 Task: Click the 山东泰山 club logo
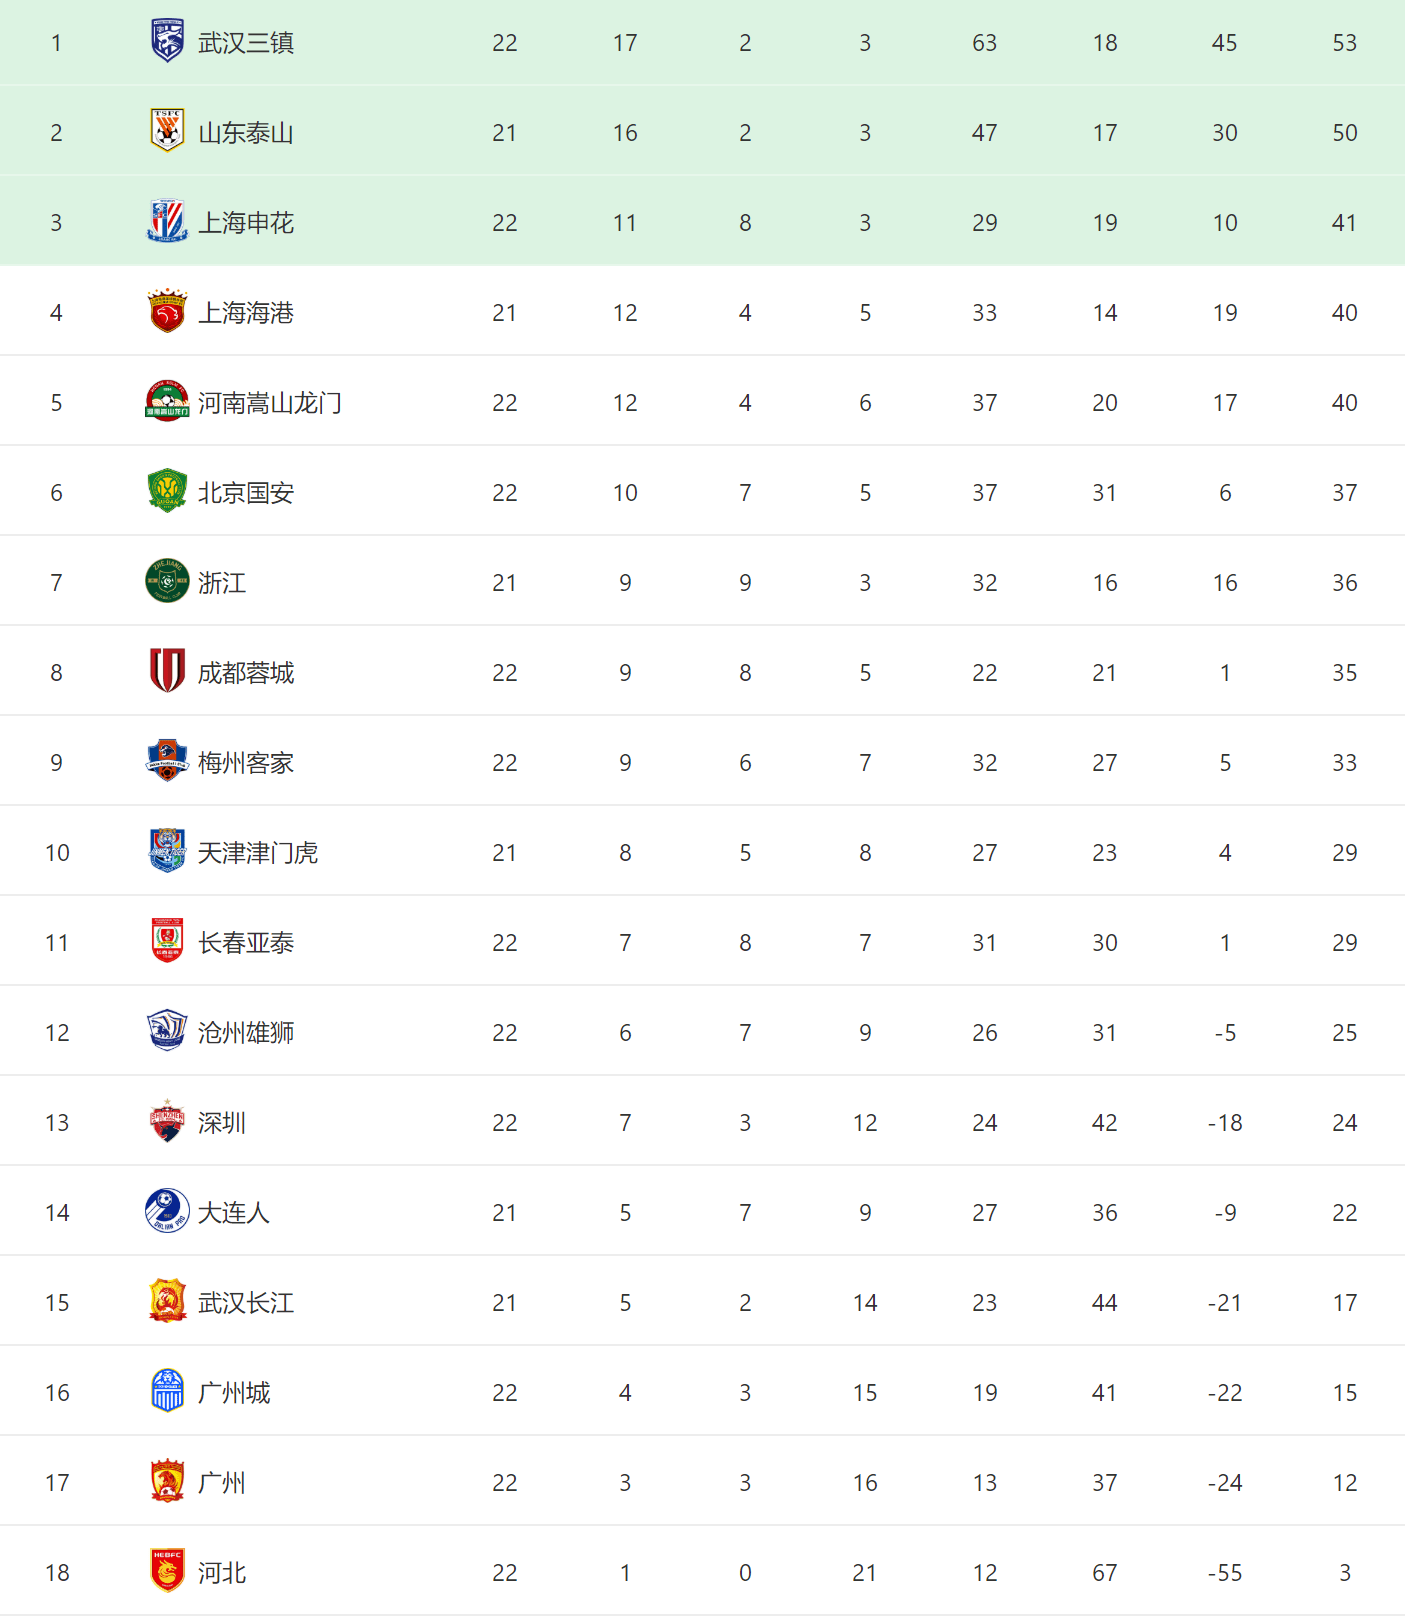click(x=167, y=132)
